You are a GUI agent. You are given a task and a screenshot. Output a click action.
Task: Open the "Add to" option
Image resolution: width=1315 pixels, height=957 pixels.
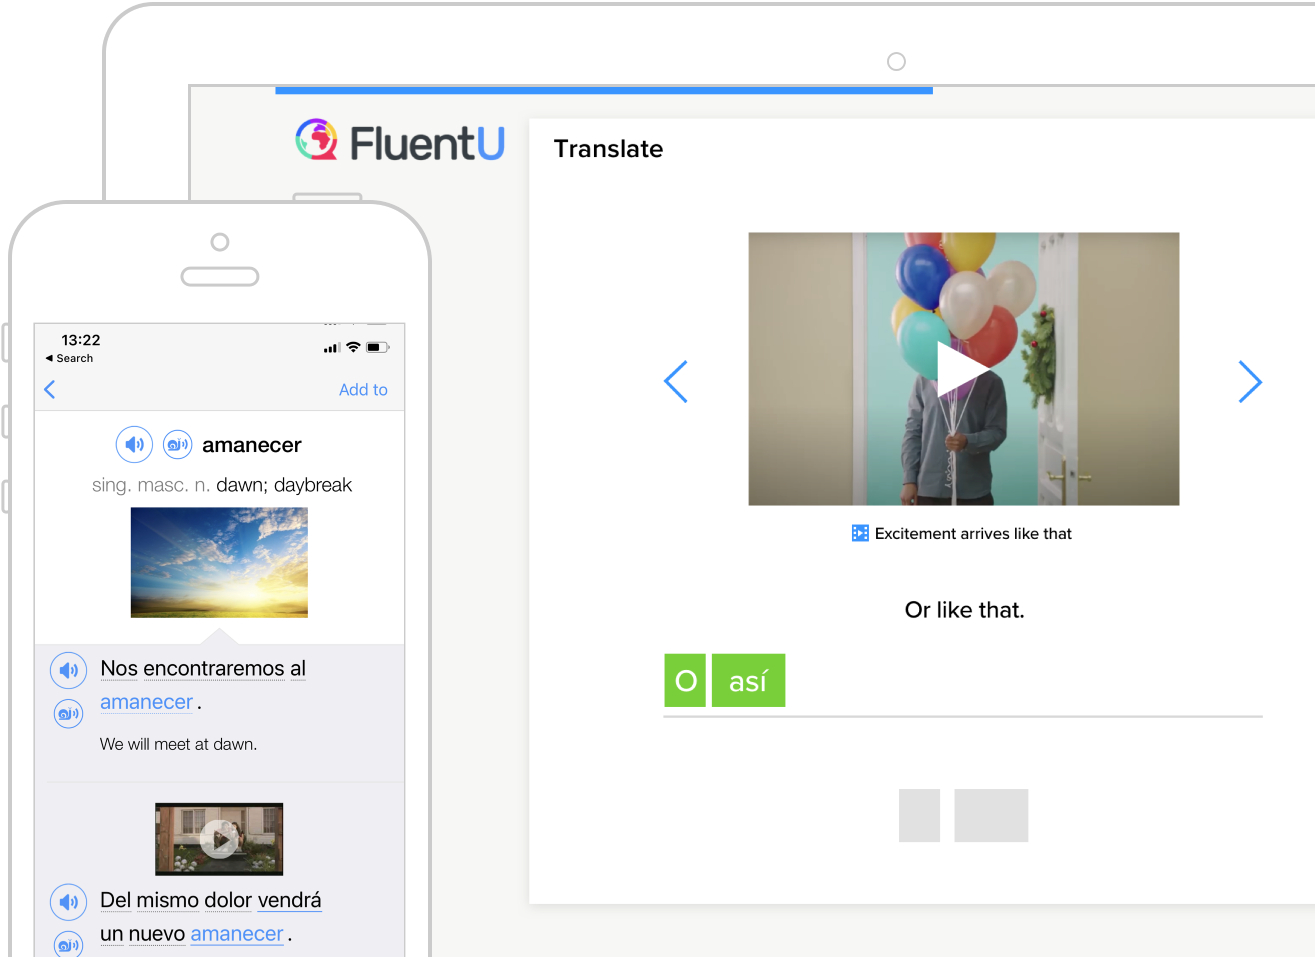tap(363, 389)
